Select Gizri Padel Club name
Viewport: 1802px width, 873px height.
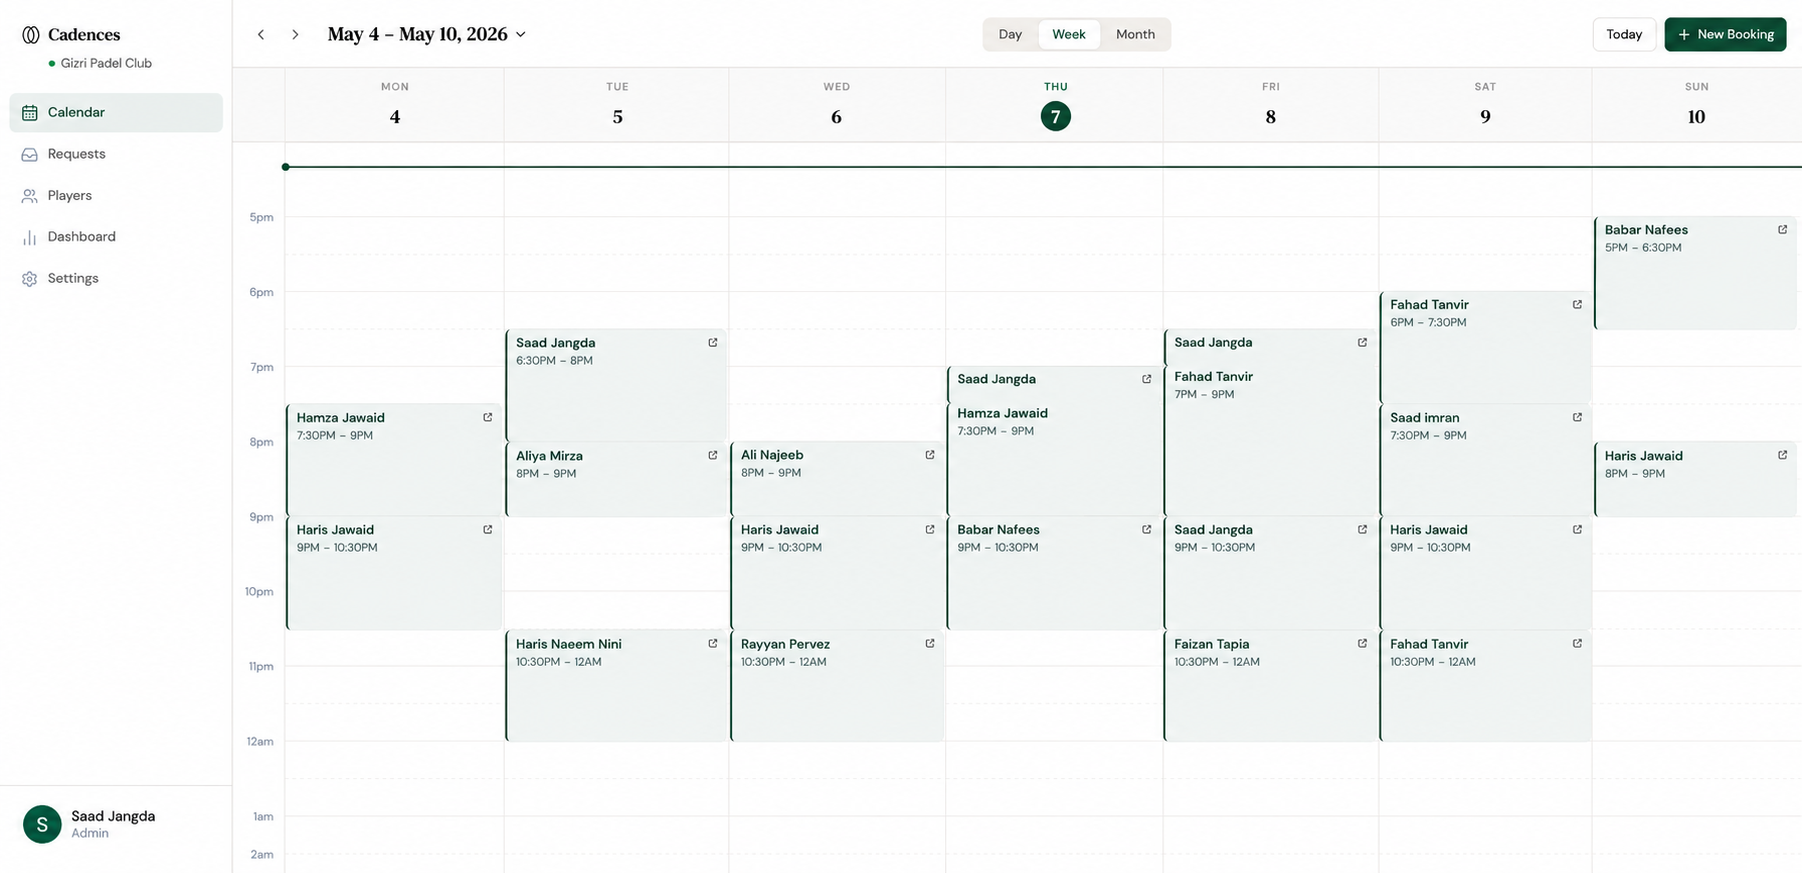coord(106,63)
